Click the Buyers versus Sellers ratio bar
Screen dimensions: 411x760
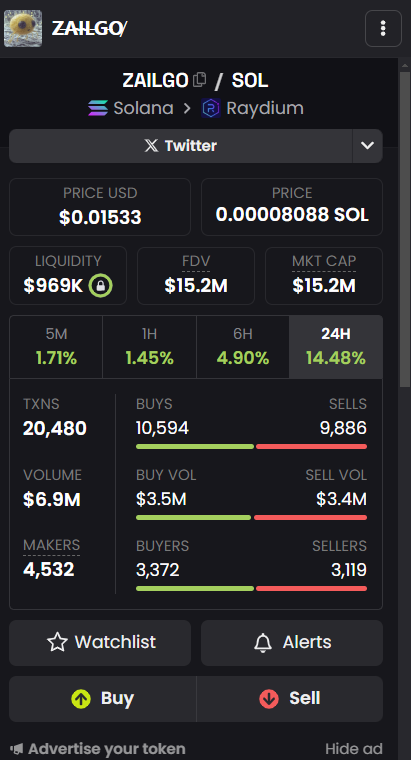click(252, 588)
